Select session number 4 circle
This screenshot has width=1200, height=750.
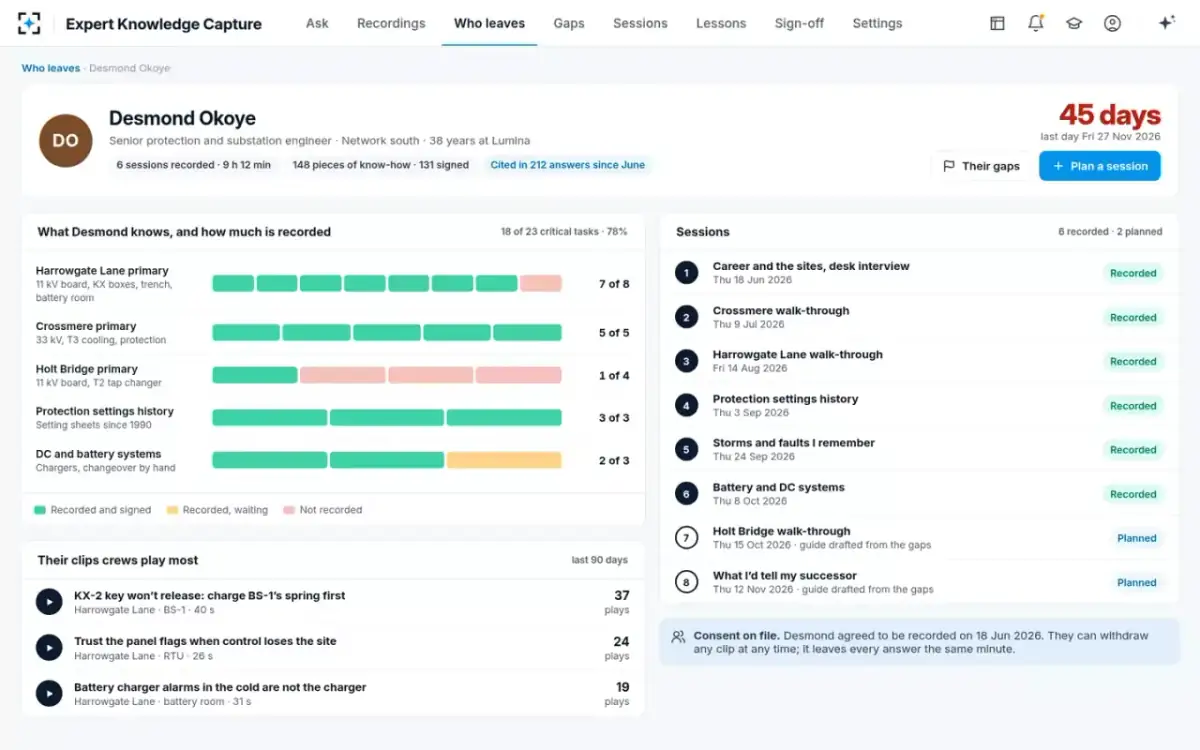pos(686,405)
